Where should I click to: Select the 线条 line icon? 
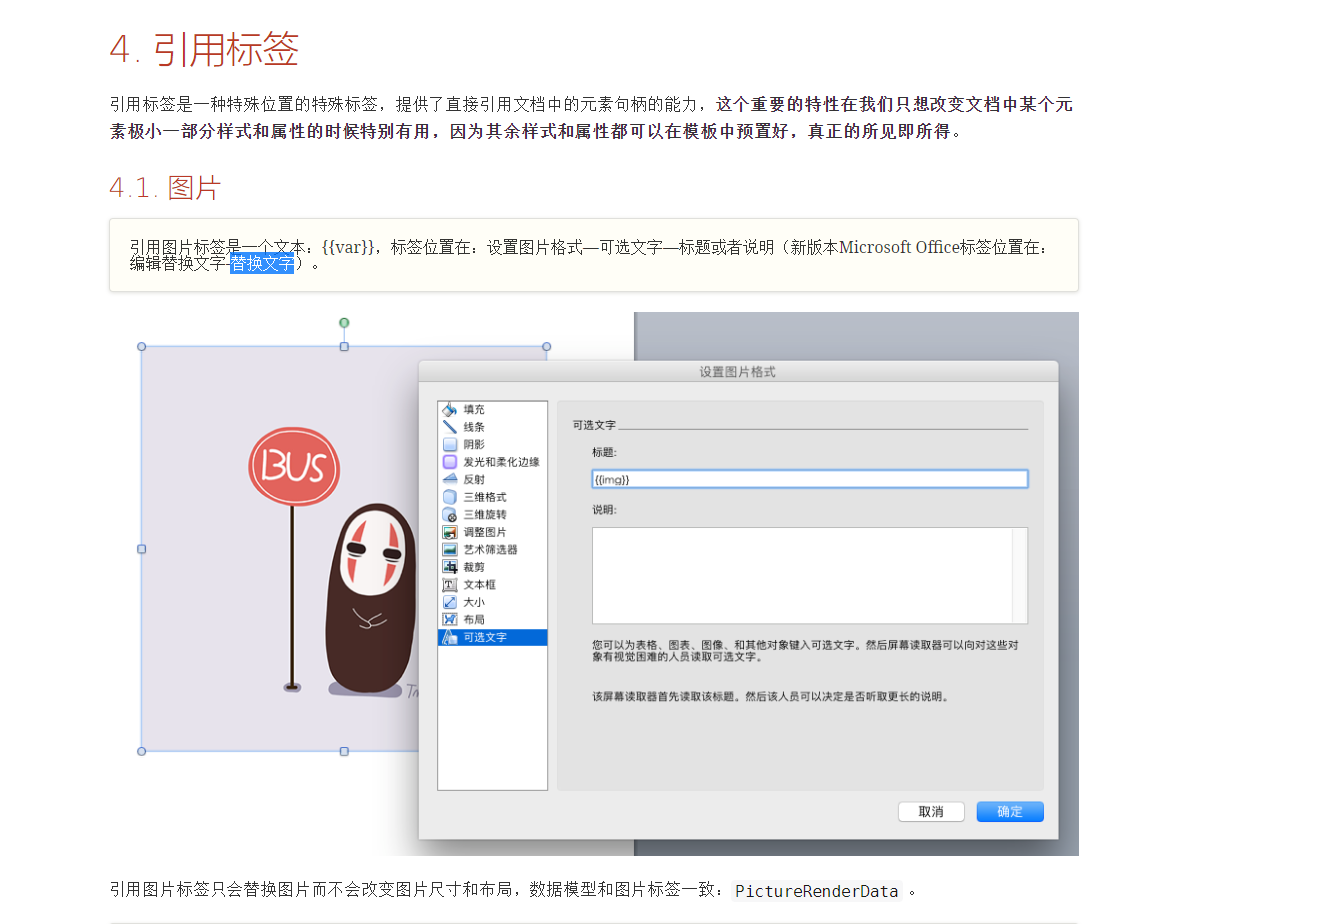click(450, 427)
